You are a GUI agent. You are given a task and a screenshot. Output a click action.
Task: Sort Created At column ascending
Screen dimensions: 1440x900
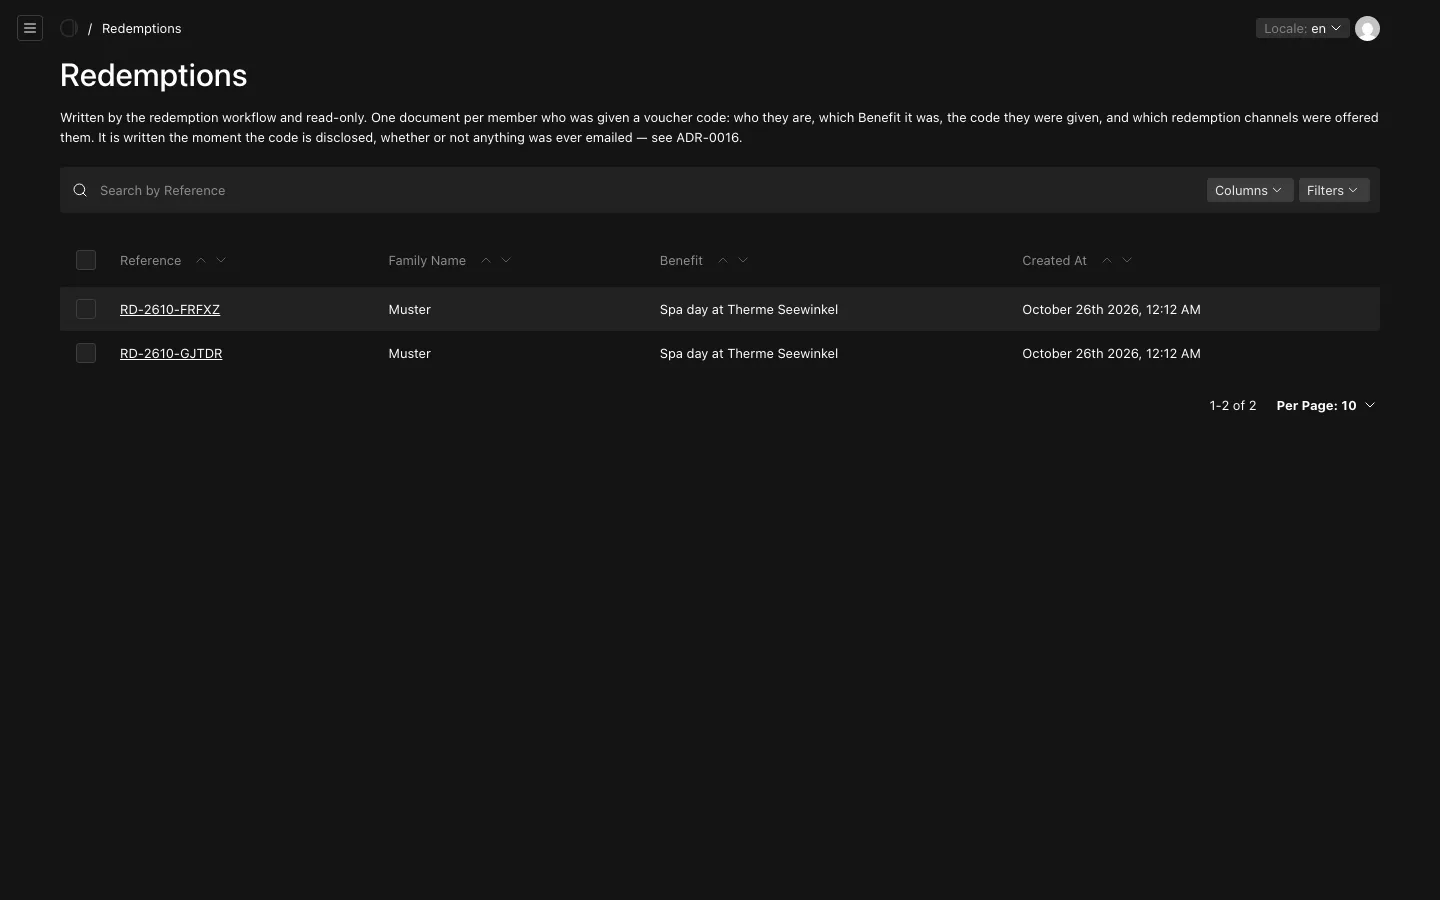point(1107,260)
